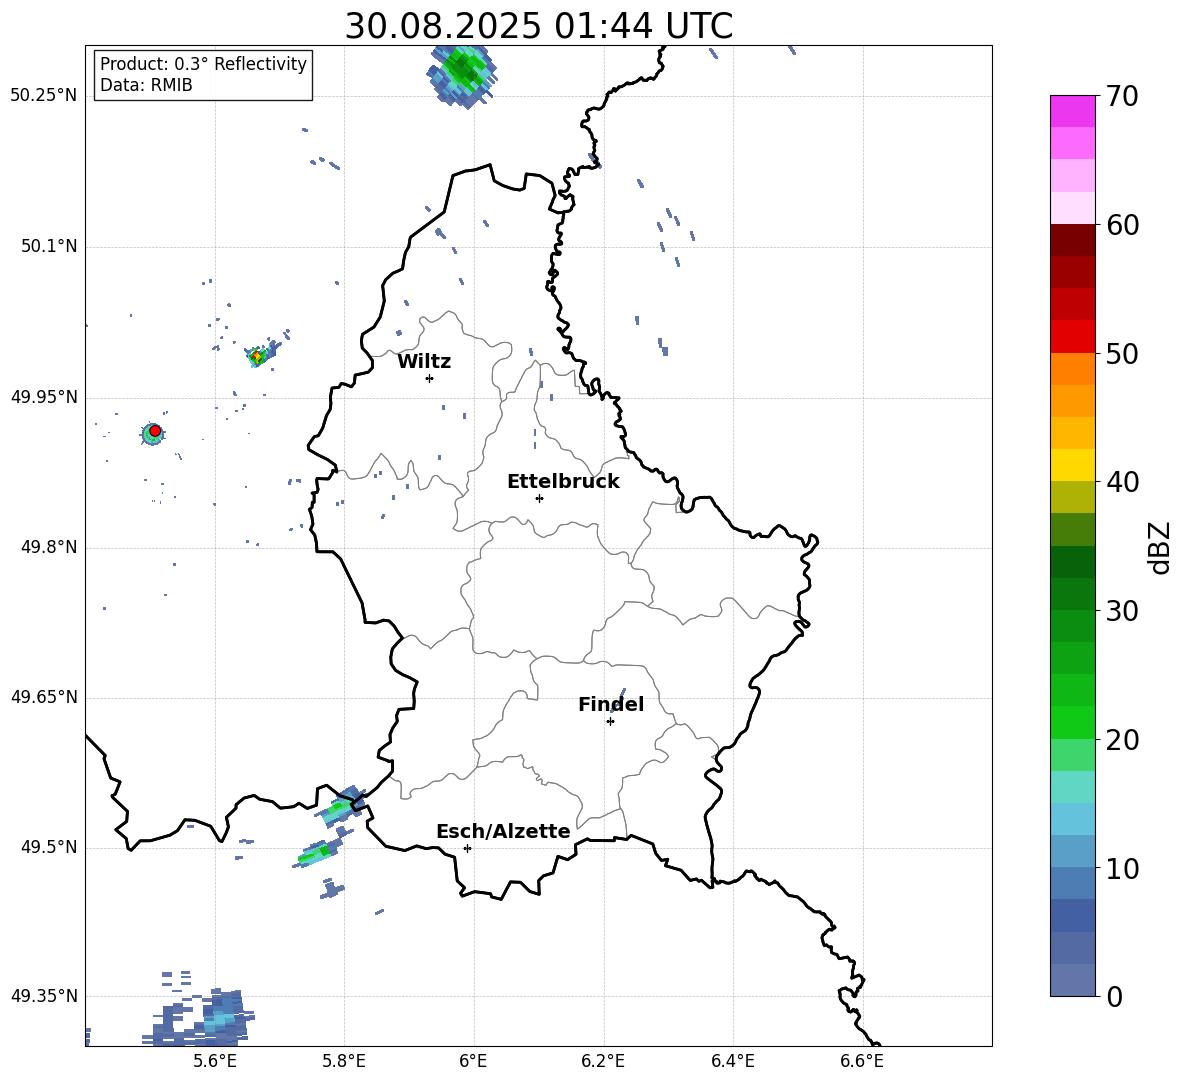1184x1081 pixels.
Task: Click the 49.35°N latitude label
Action: pyautogui.click(x=44, y=996)
